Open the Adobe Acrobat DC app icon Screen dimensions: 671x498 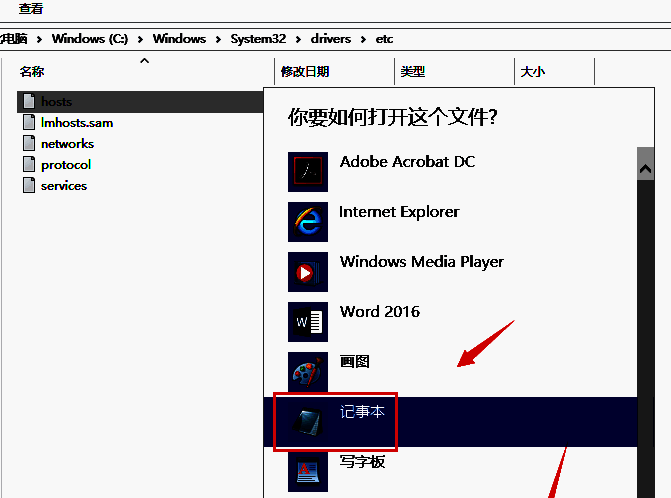coord(308,172)
